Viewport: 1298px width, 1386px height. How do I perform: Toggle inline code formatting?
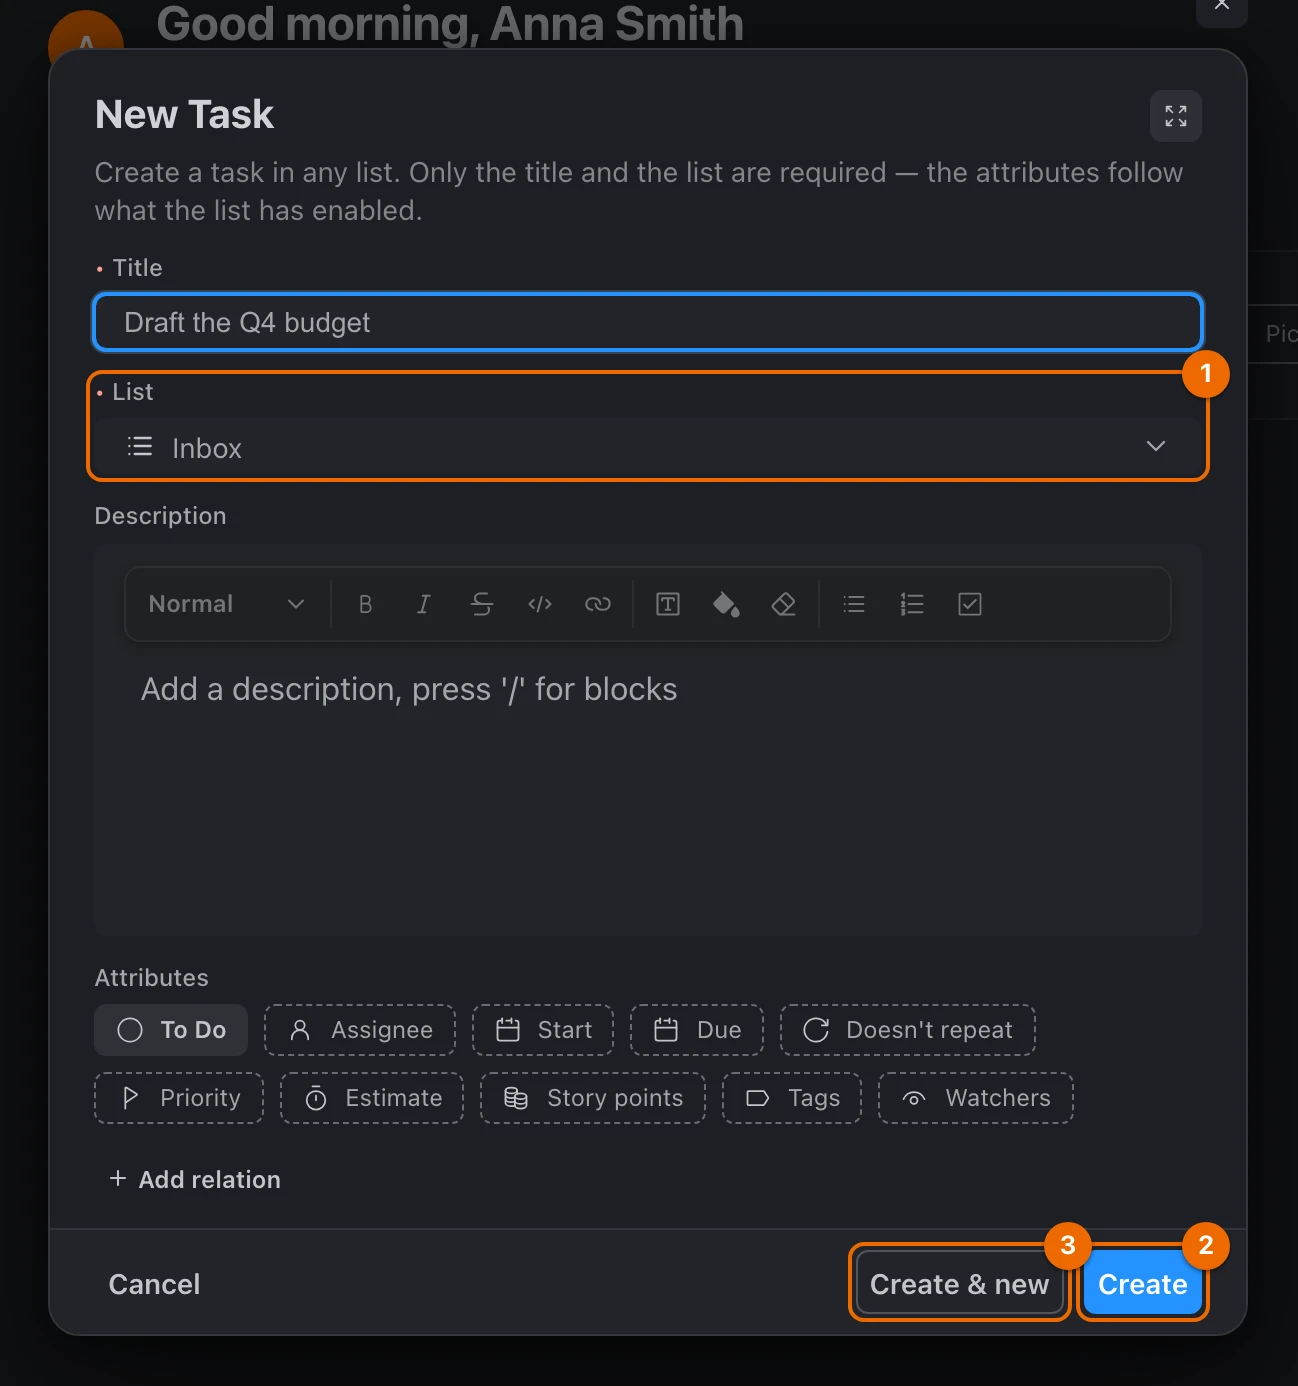click(539, 604)
